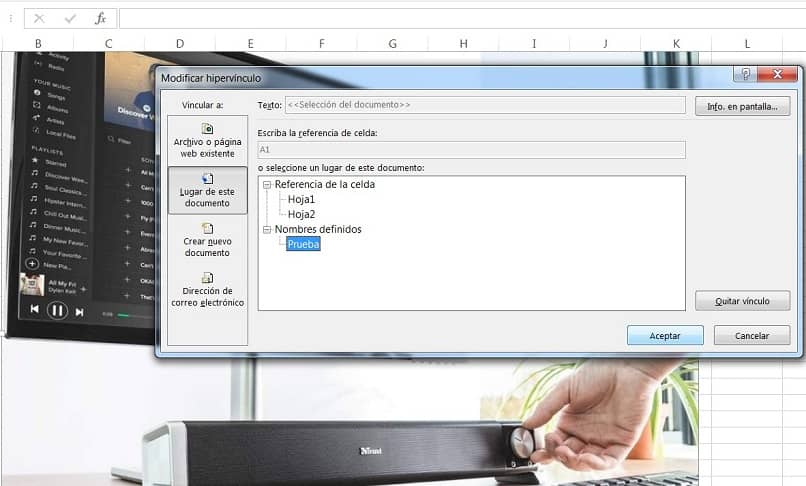Click the cell reference field showing A1
806x486 pixels.
pos(471,150)
